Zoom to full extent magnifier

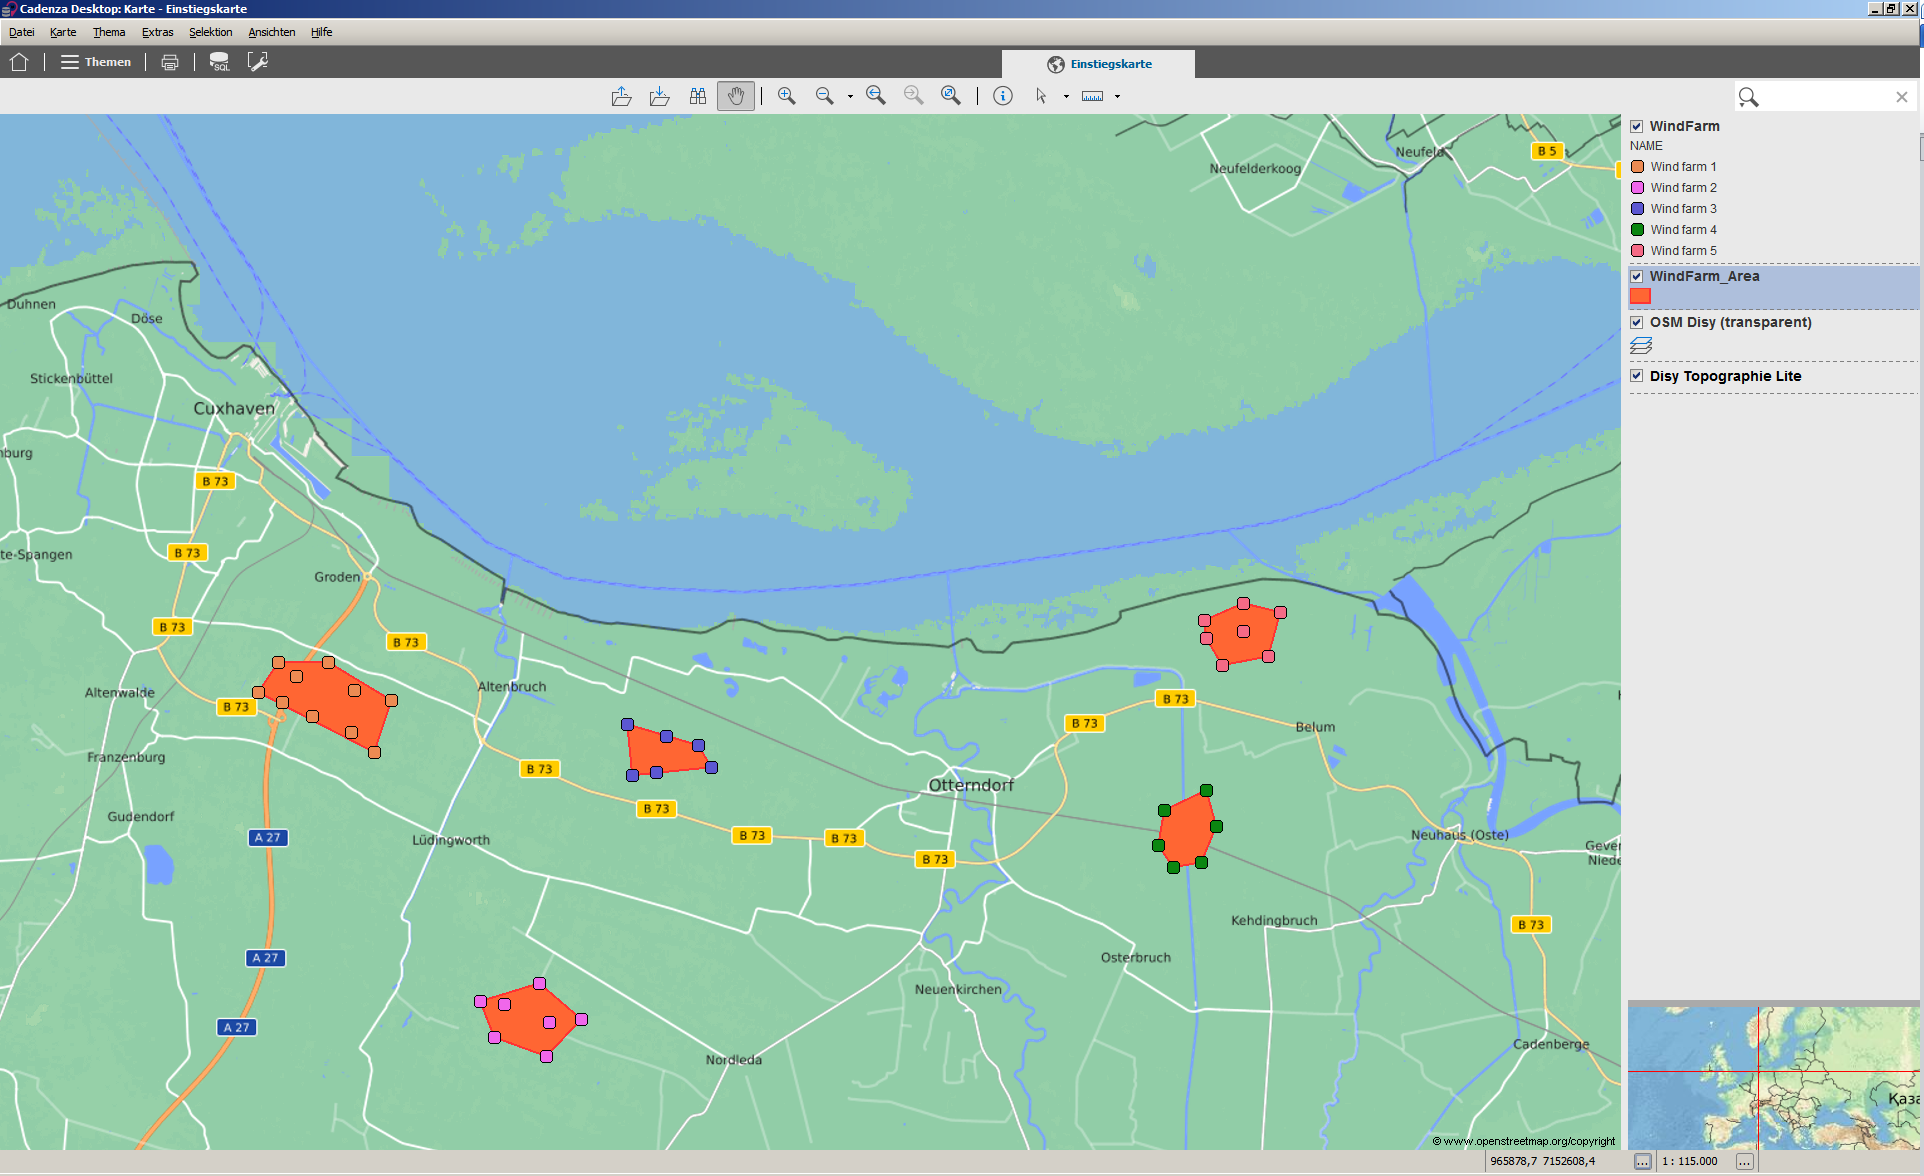(951, 96)
